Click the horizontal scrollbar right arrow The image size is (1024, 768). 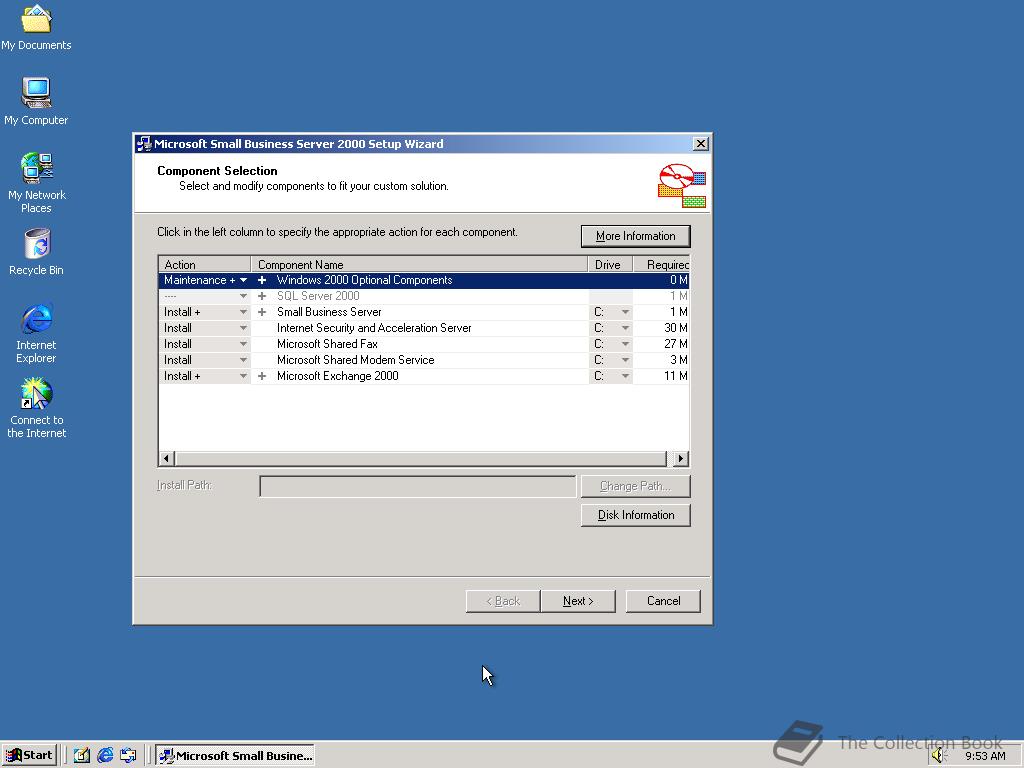point(680,458)
